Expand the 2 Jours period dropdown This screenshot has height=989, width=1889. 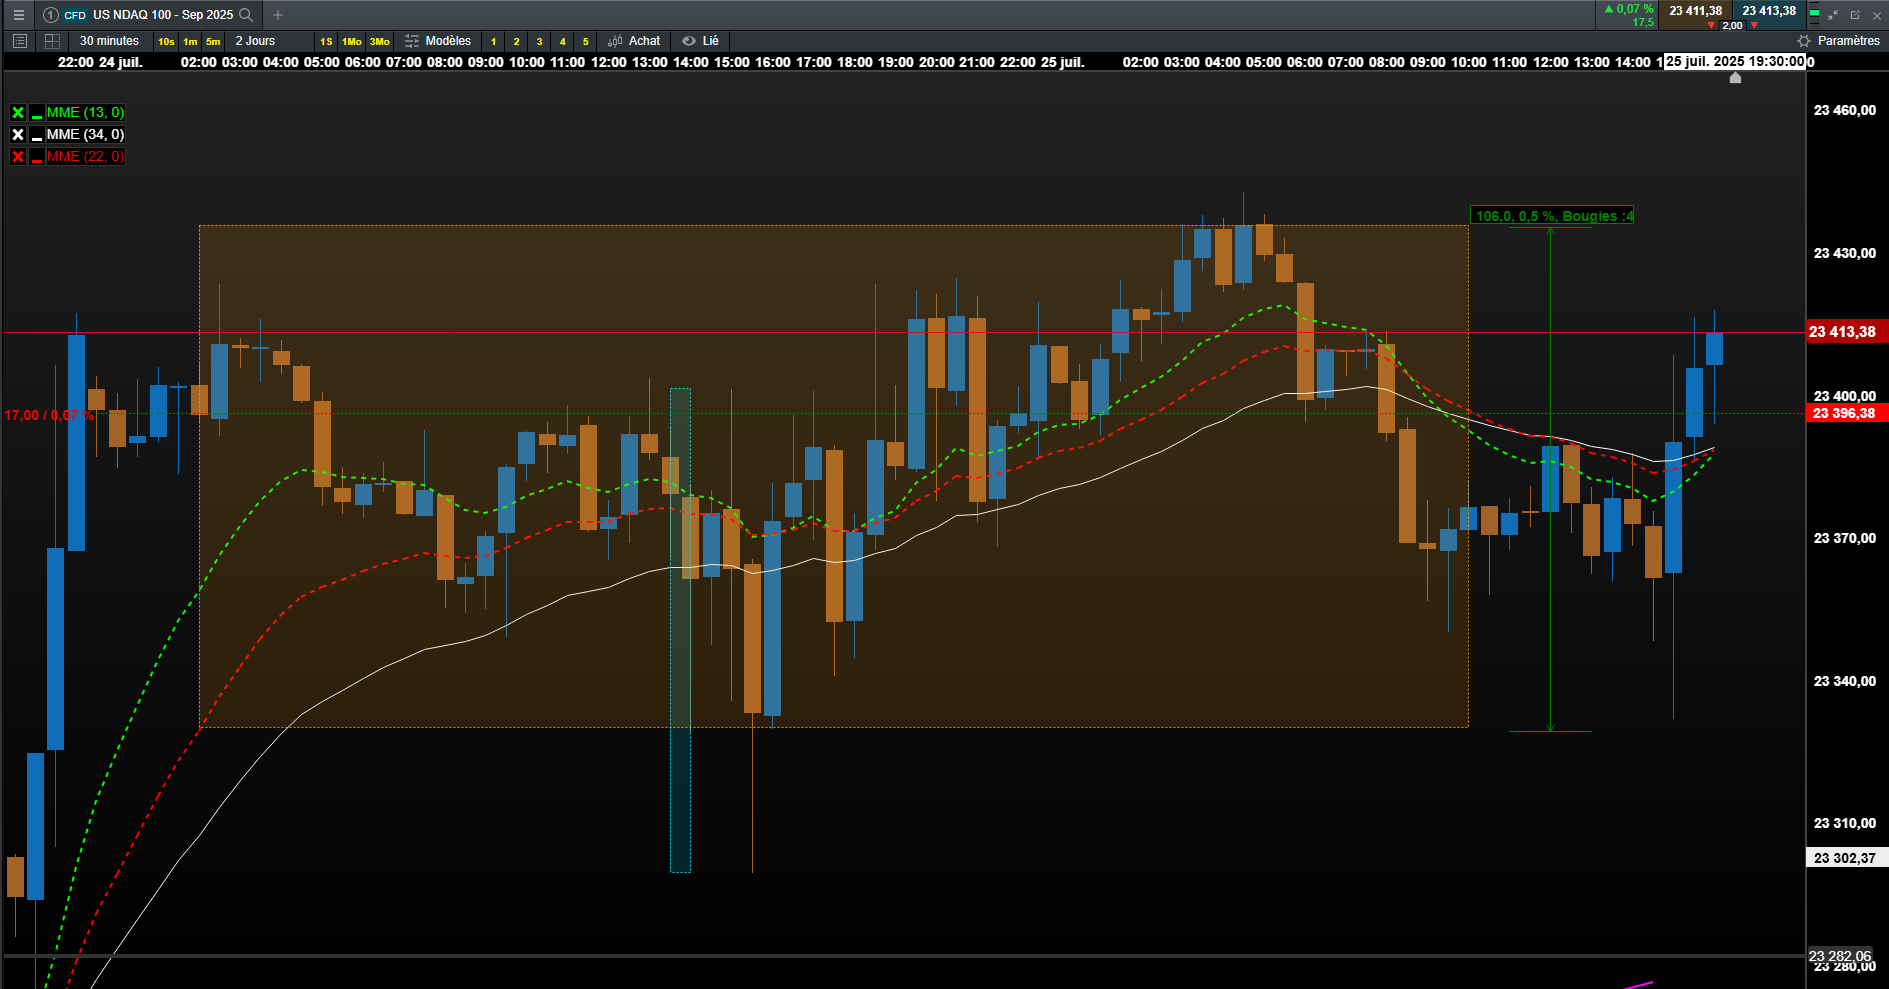pyautogui.click(x=255, y=41)
